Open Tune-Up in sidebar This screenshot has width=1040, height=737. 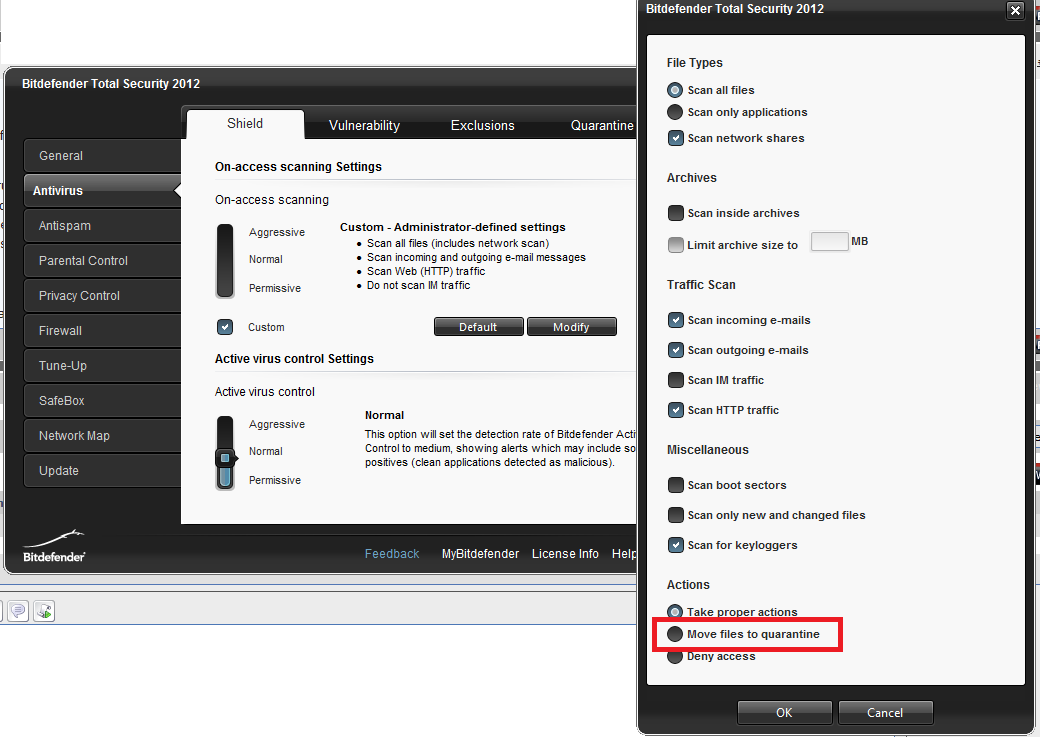click(x=103, y=366)
